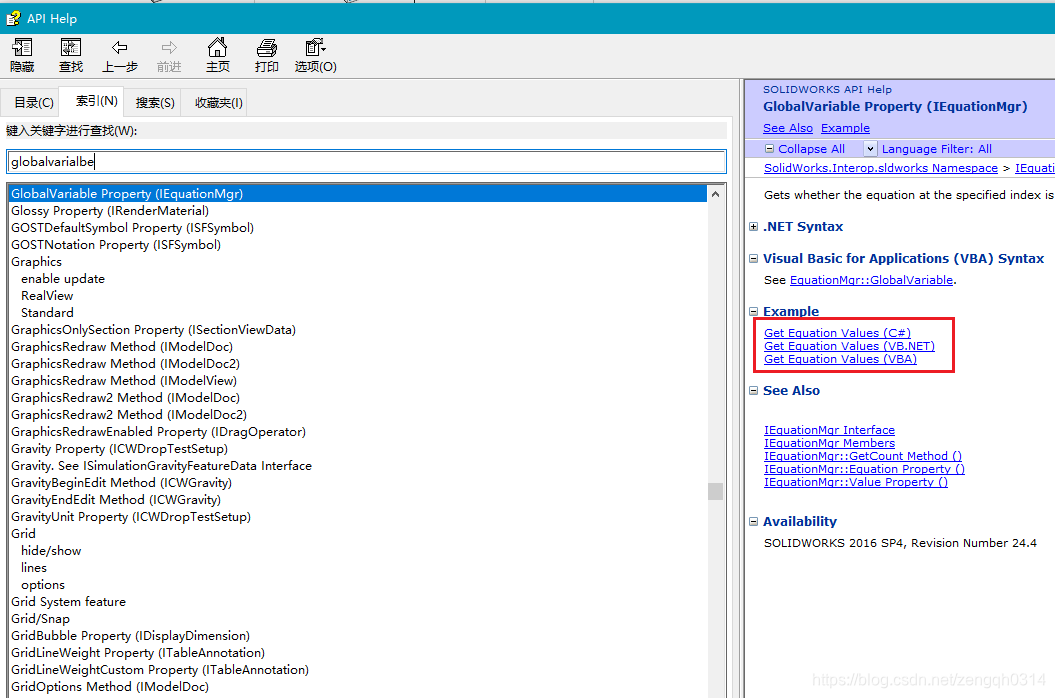Click the See Also header link

pyautogui.click(x=788, y=128)
